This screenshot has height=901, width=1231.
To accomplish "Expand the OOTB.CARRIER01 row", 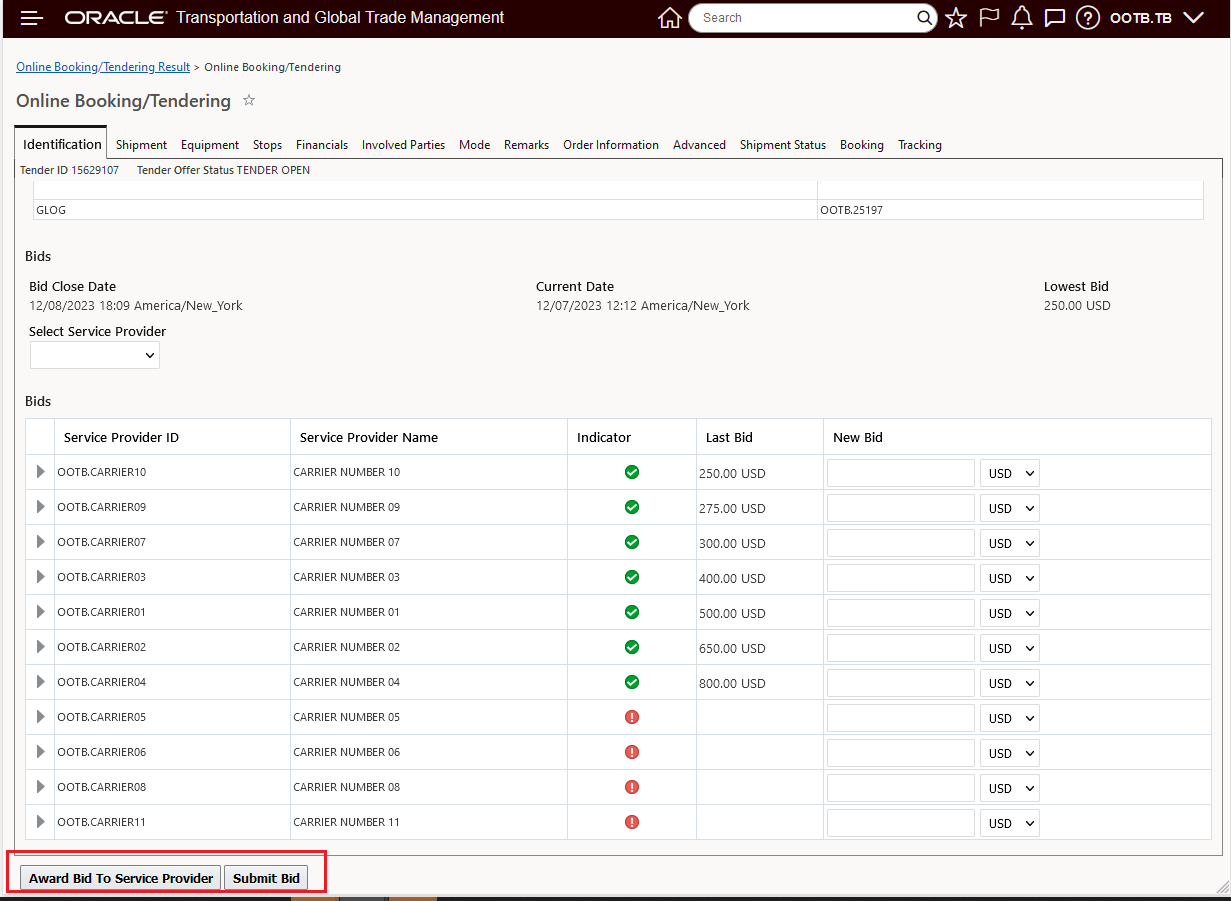I will (41, 612).
